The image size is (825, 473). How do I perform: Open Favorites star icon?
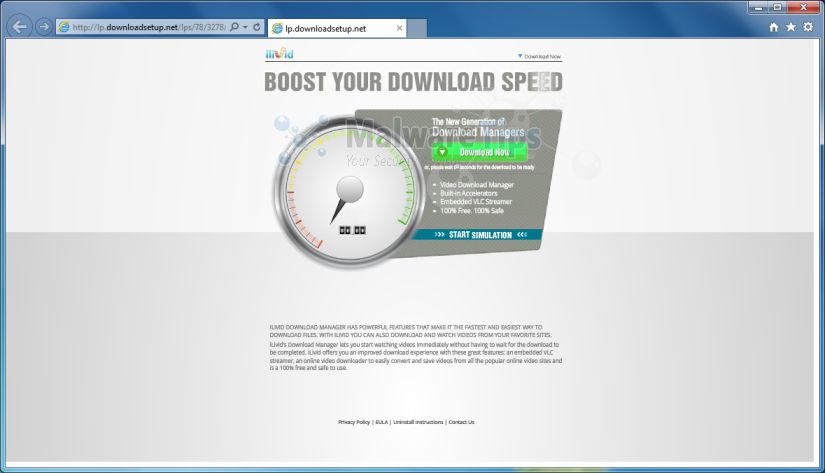point(791,27)
